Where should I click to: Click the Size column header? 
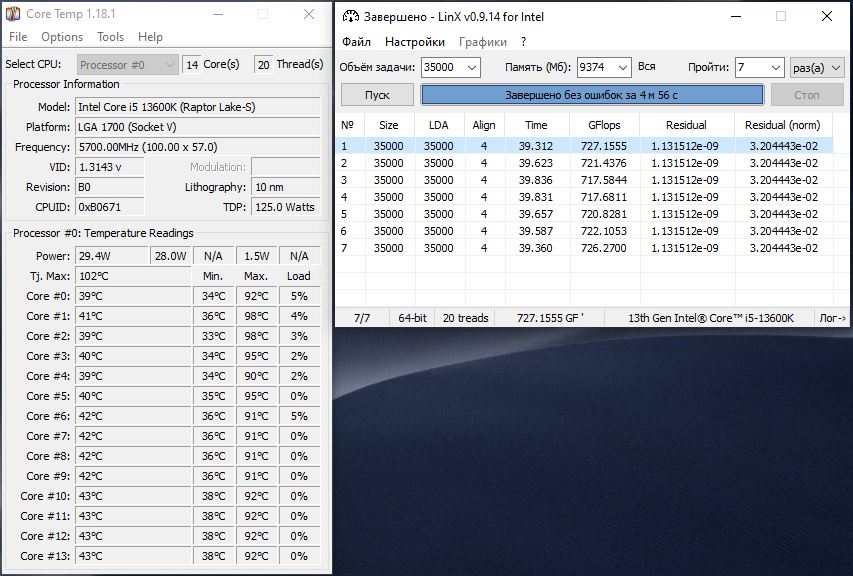388,125
